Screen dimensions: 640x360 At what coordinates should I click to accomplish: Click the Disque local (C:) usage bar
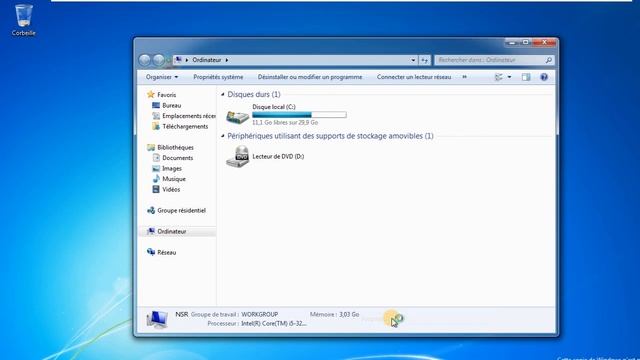[x=299, y=115]
